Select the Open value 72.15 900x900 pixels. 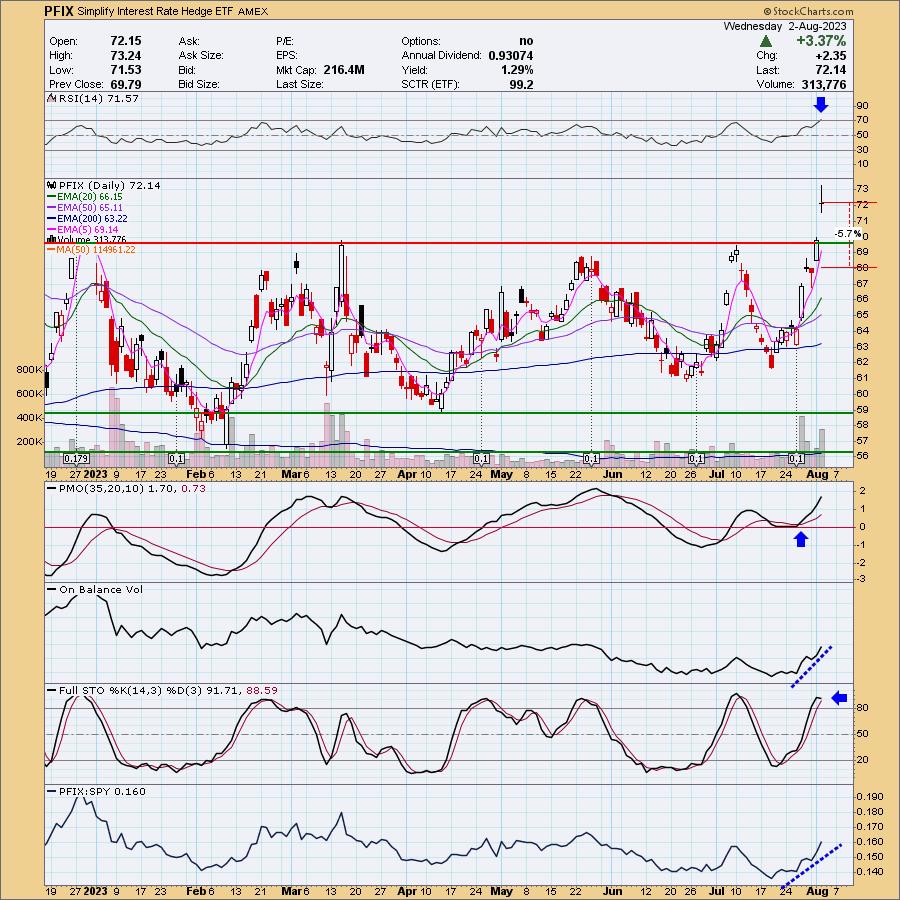(126, 41)
